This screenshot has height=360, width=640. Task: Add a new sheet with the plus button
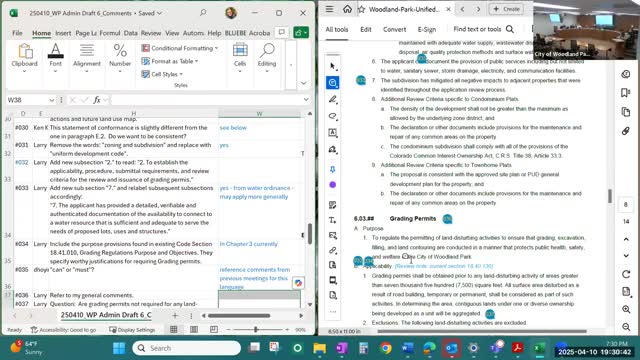click(x=175, y=315)
